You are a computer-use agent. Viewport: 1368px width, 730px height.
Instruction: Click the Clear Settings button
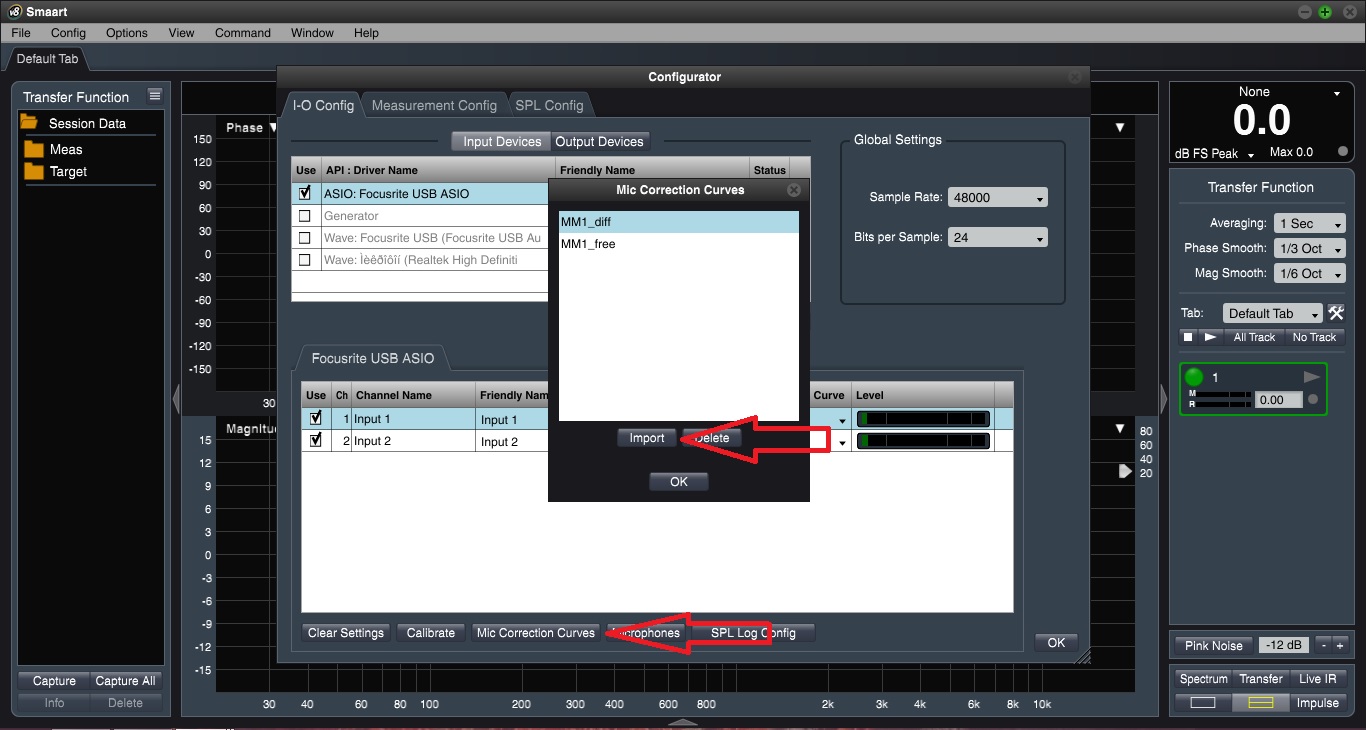[346, 633]
